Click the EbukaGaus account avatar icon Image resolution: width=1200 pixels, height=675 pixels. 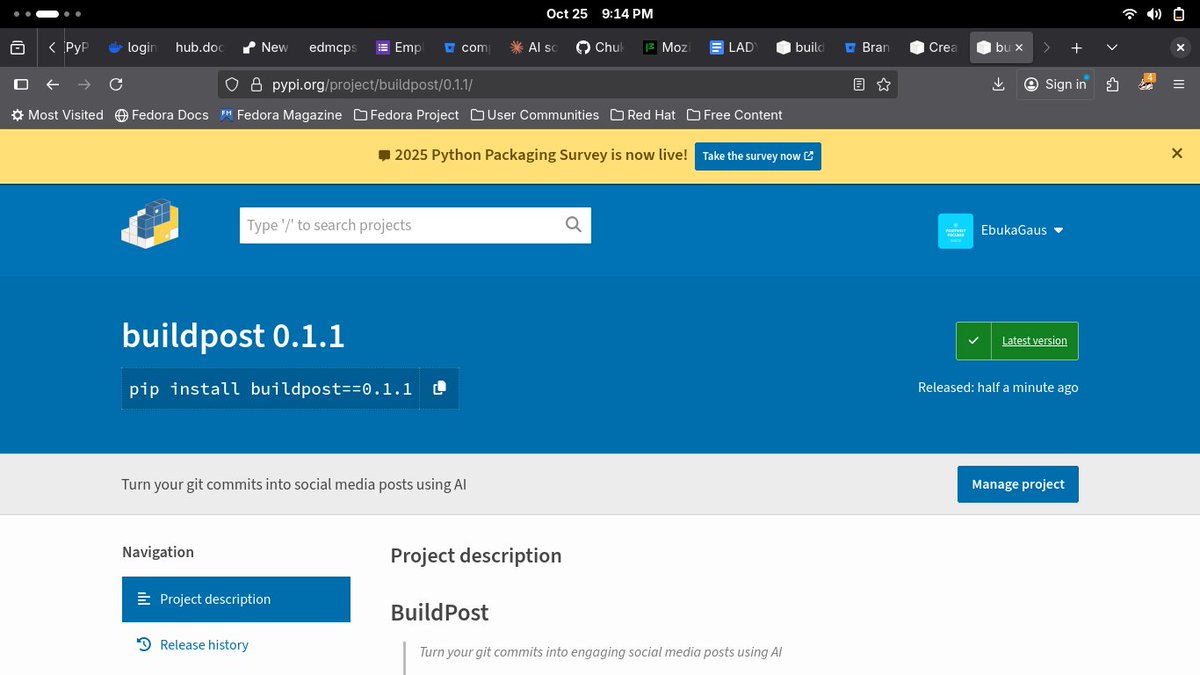click(x=955, y=229)
